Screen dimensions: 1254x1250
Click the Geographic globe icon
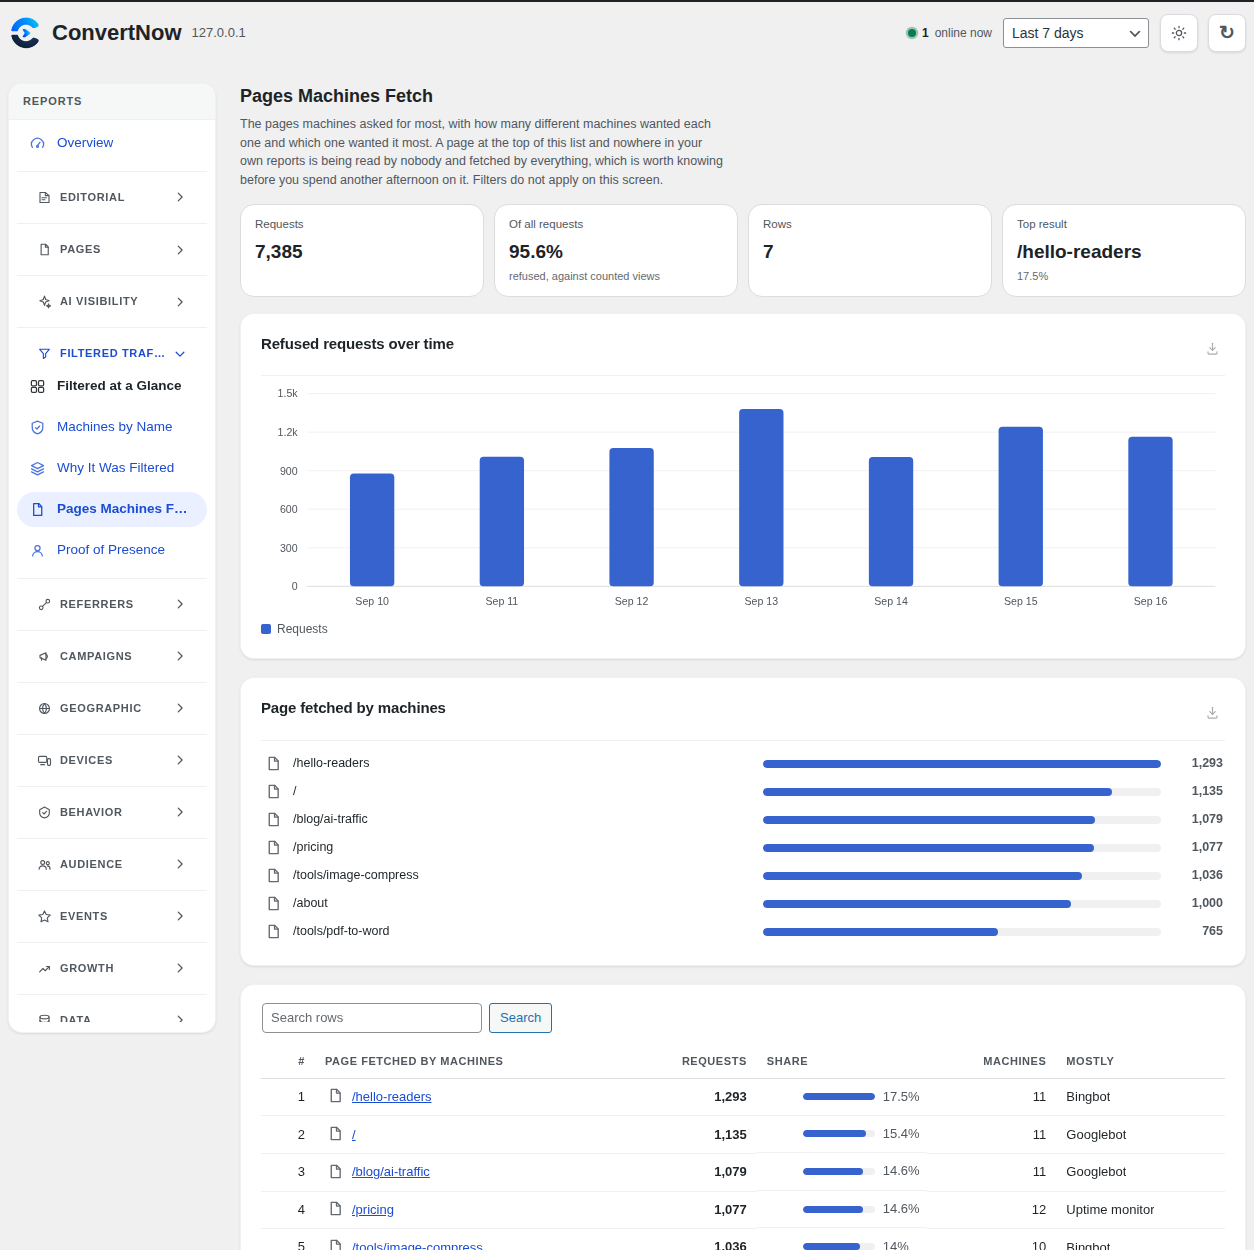(44, 709)
